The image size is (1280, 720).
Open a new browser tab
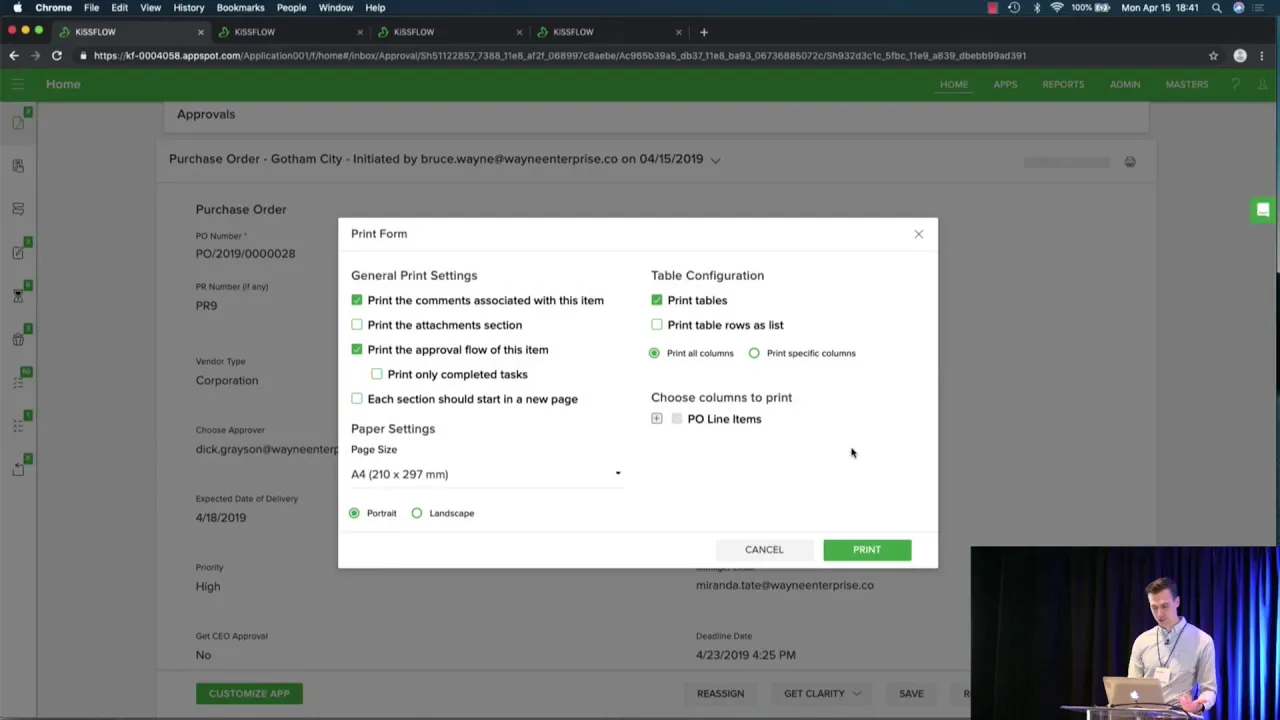[x=703, y=32]
